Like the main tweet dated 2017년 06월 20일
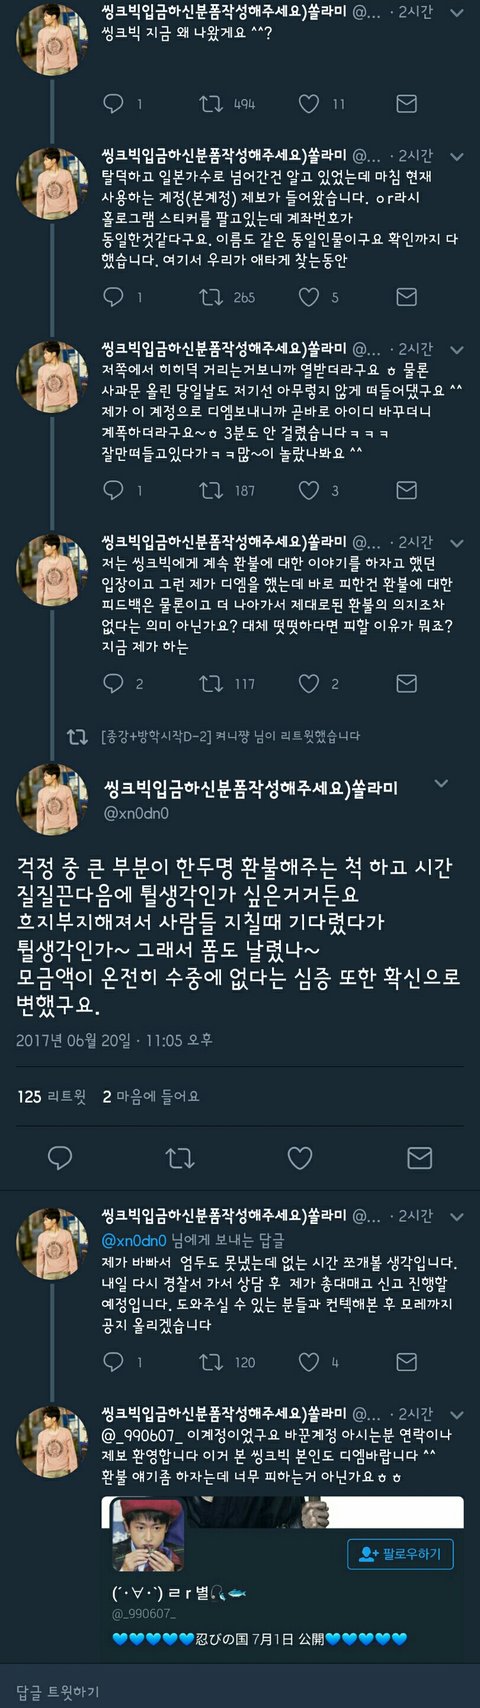Image resolution: width=480 pixels, height=1708 pixels. [x=300, y=1158]
